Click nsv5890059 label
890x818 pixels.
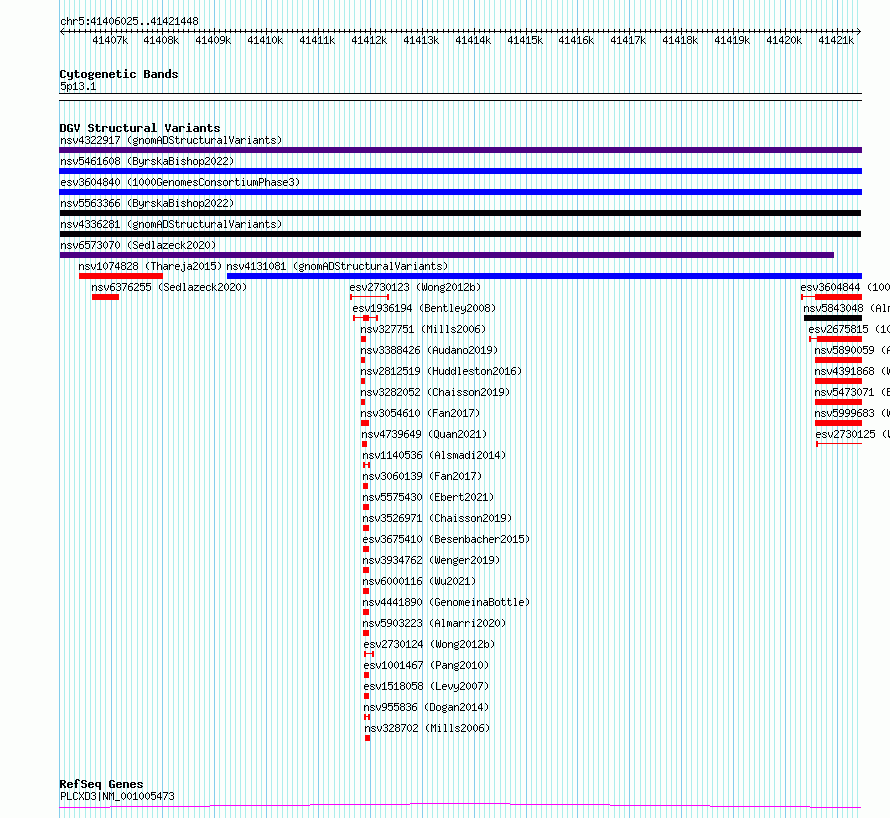(852, 350)
